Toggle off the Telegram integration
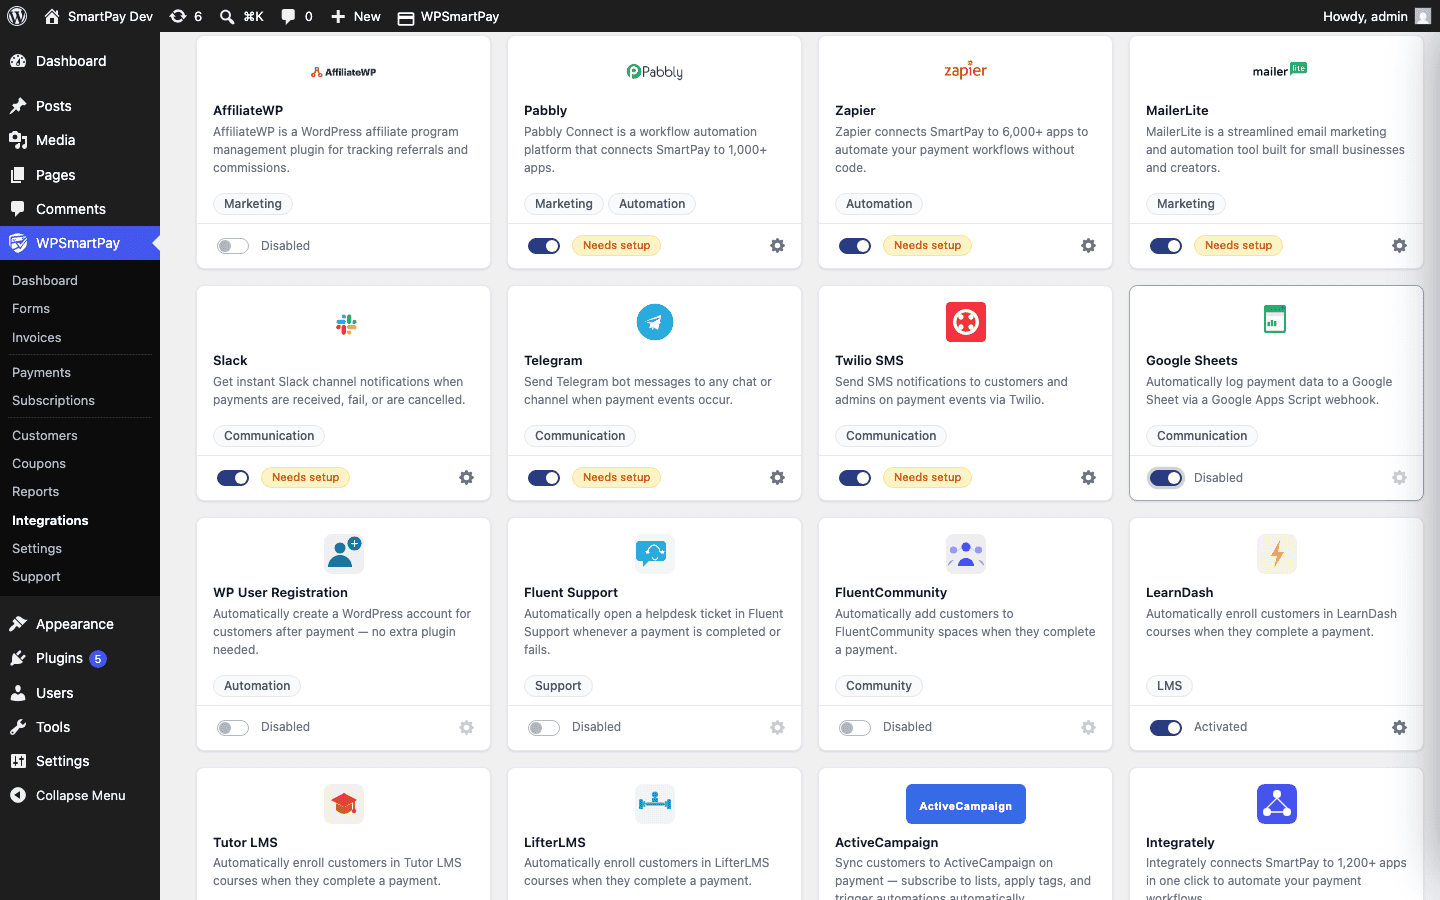This screenshot has width=1440, height=900. (544, 478)
